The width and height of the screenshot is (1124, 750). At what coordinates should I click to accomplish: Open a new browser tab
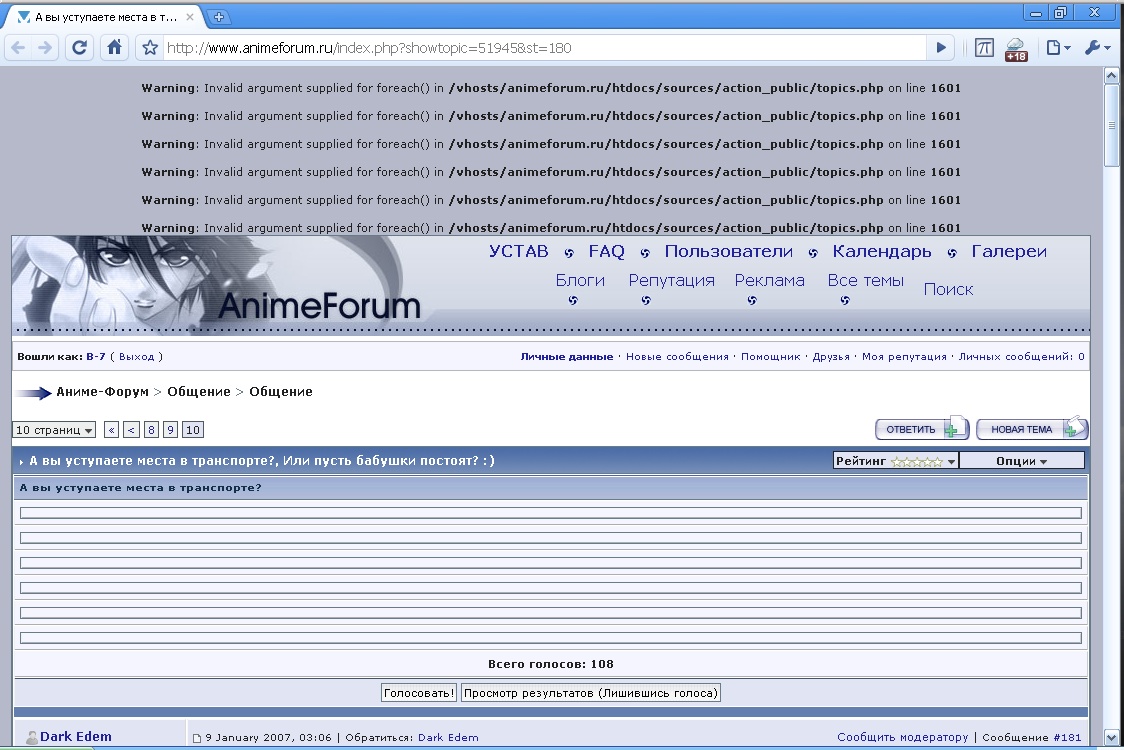click(x=219, y=16)
